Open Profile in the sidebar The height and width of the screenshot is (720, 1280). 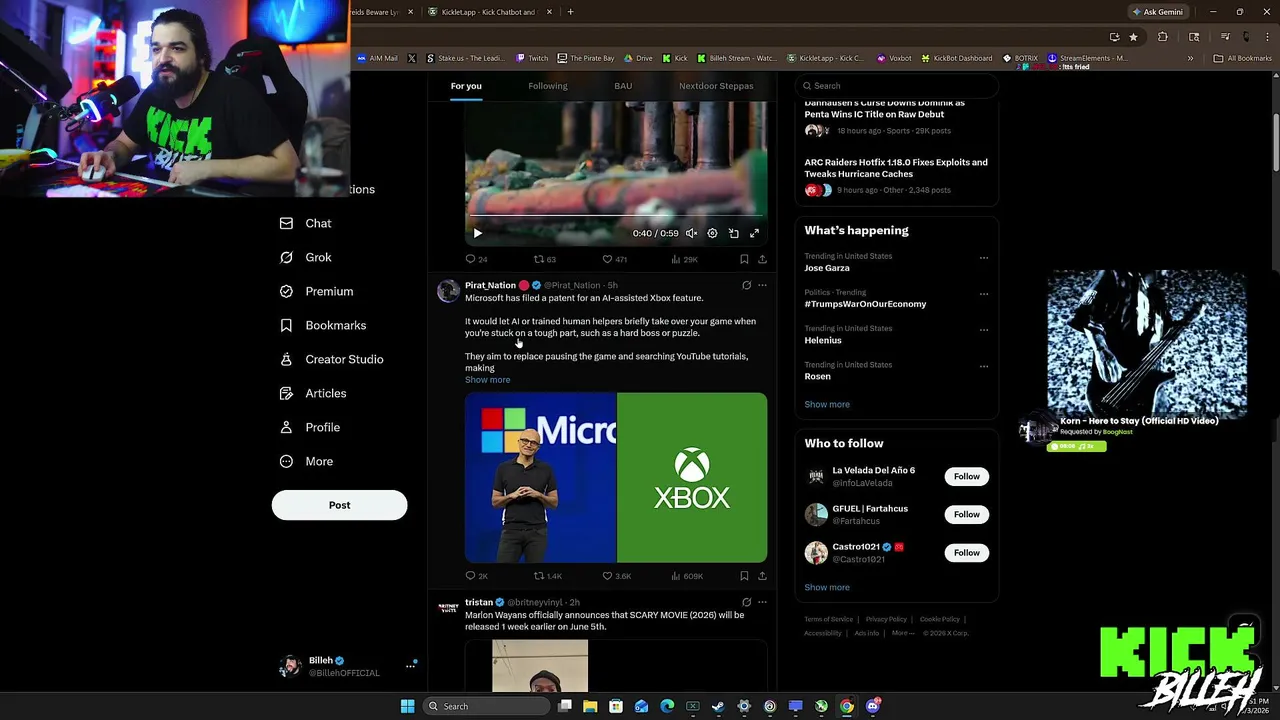310,427
